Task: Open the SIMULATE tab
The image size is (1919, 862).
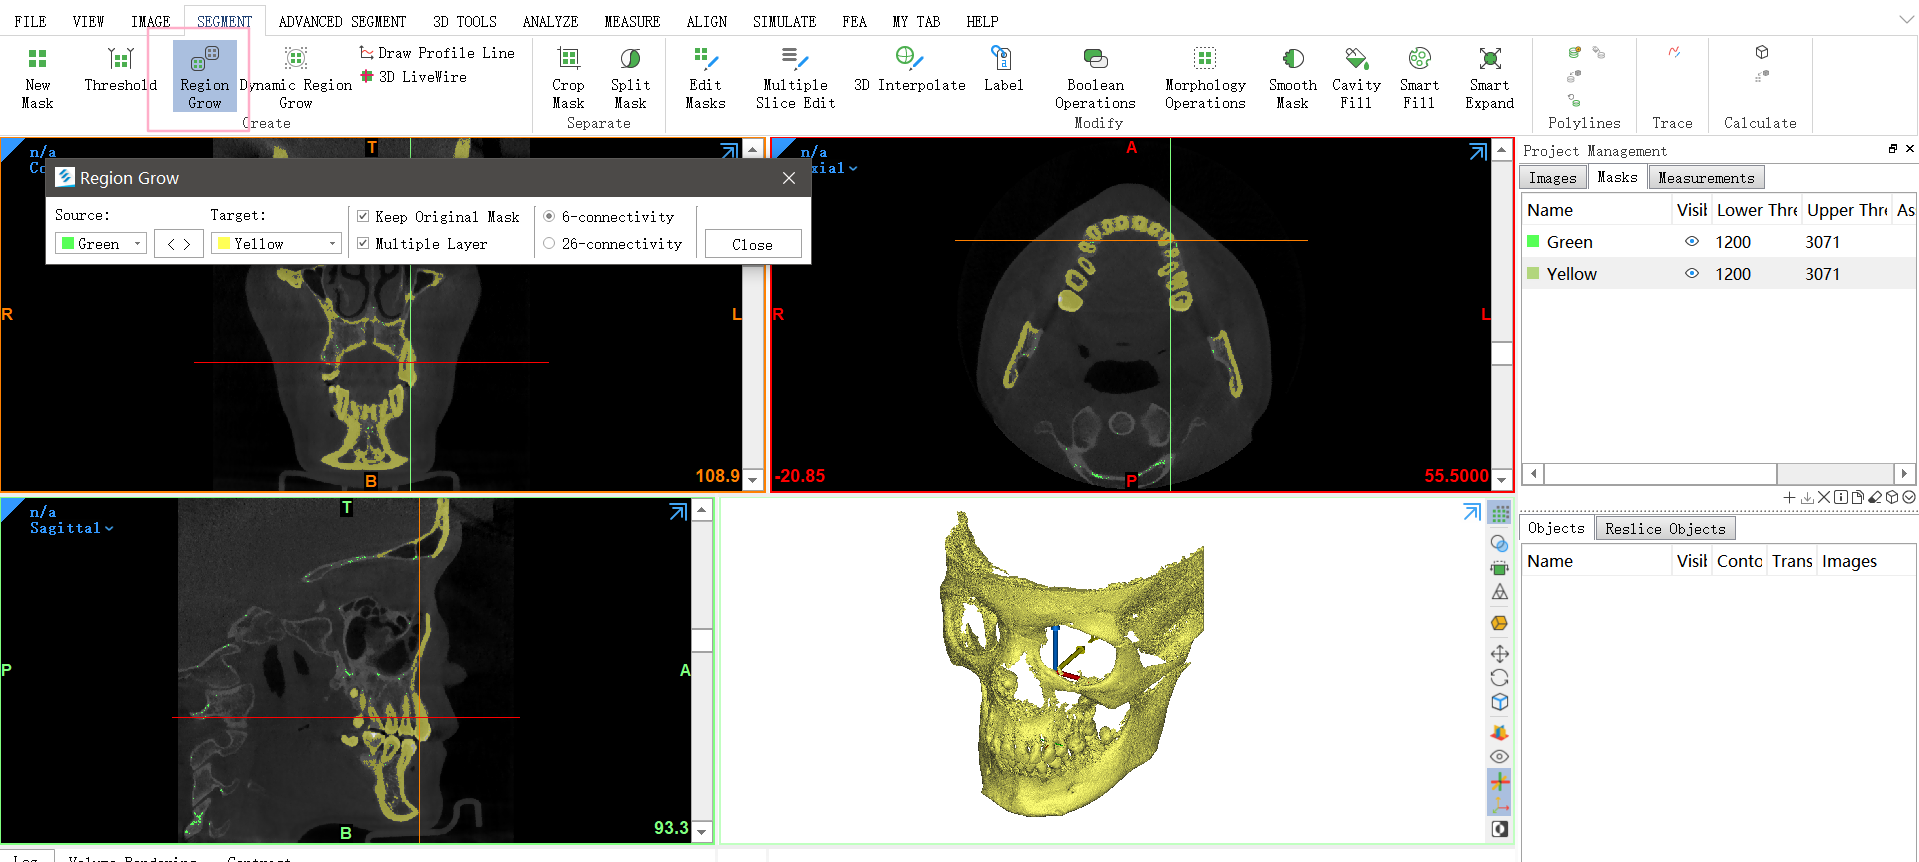Action: click(784, 21)
